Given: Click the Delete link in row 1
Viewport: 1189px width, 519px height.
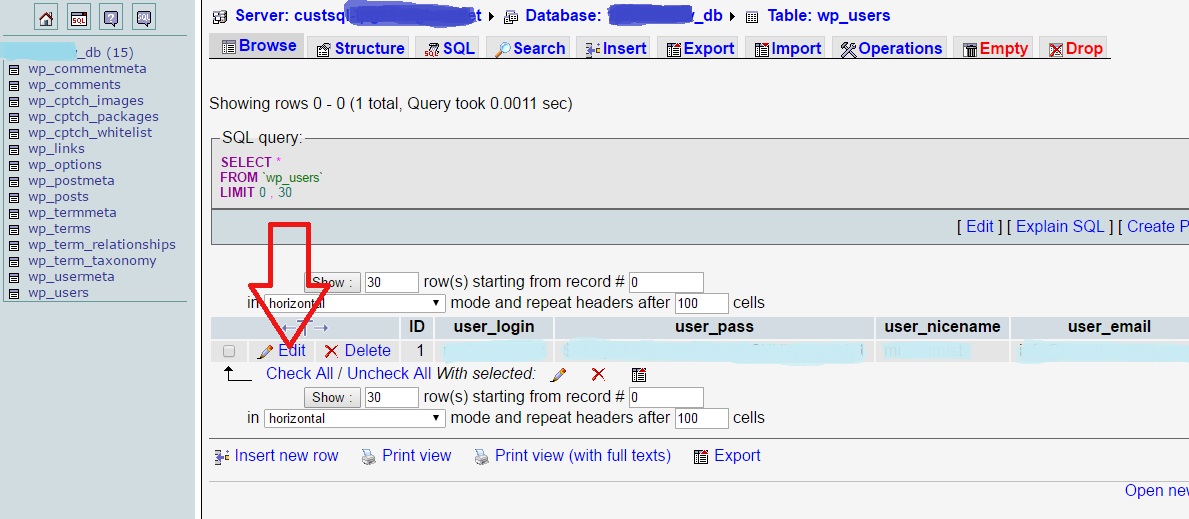Looking at the screenshot, I should 368,351.
